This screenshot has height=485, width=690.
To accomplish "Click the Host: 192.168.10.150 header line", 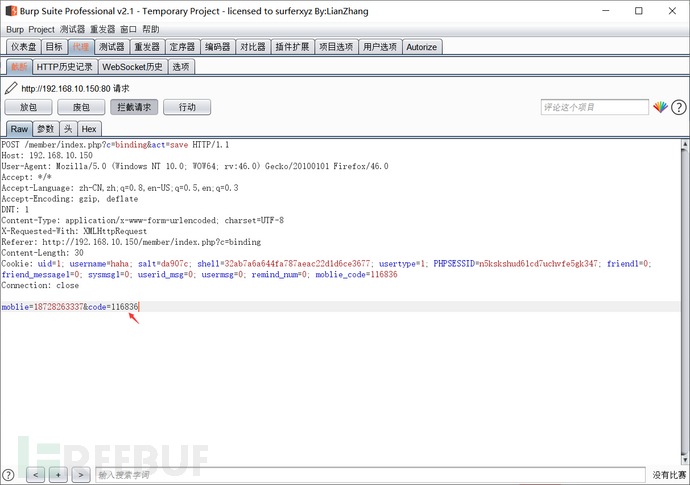I will [47, 155].
